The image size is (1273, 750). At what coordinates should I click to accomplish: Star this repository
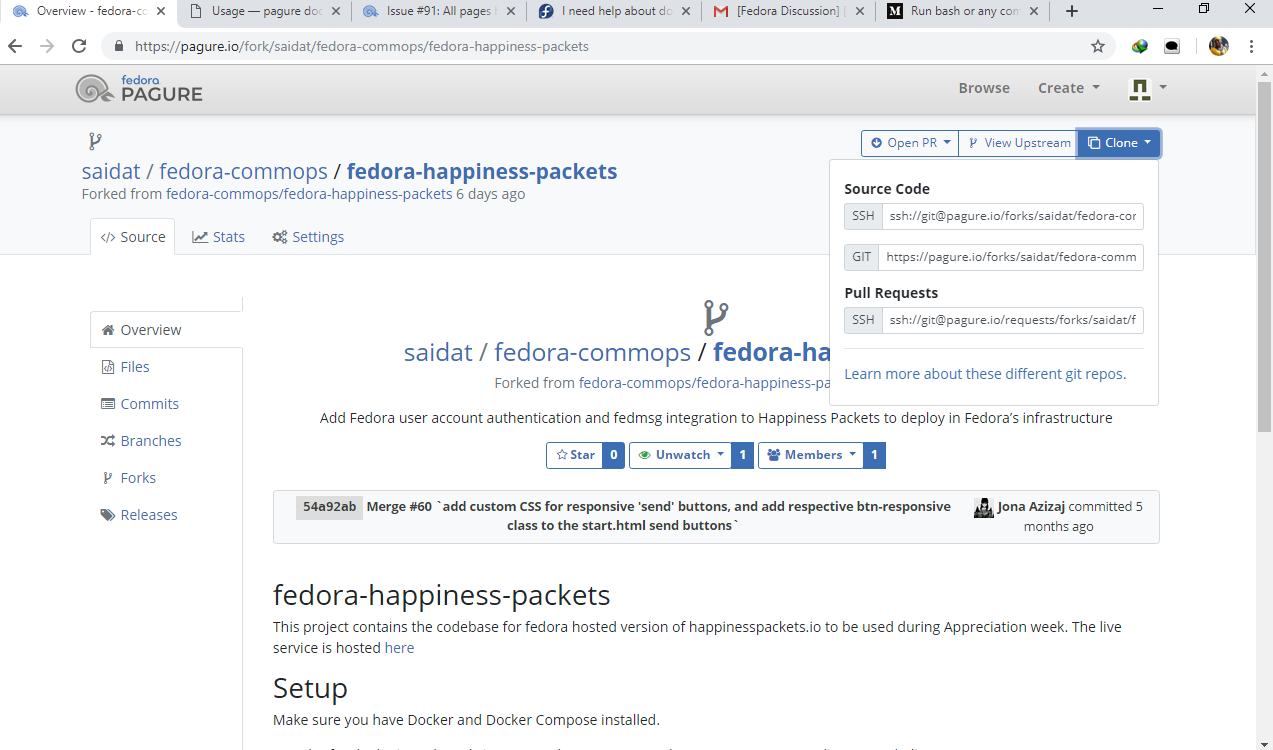pos(575,455)
